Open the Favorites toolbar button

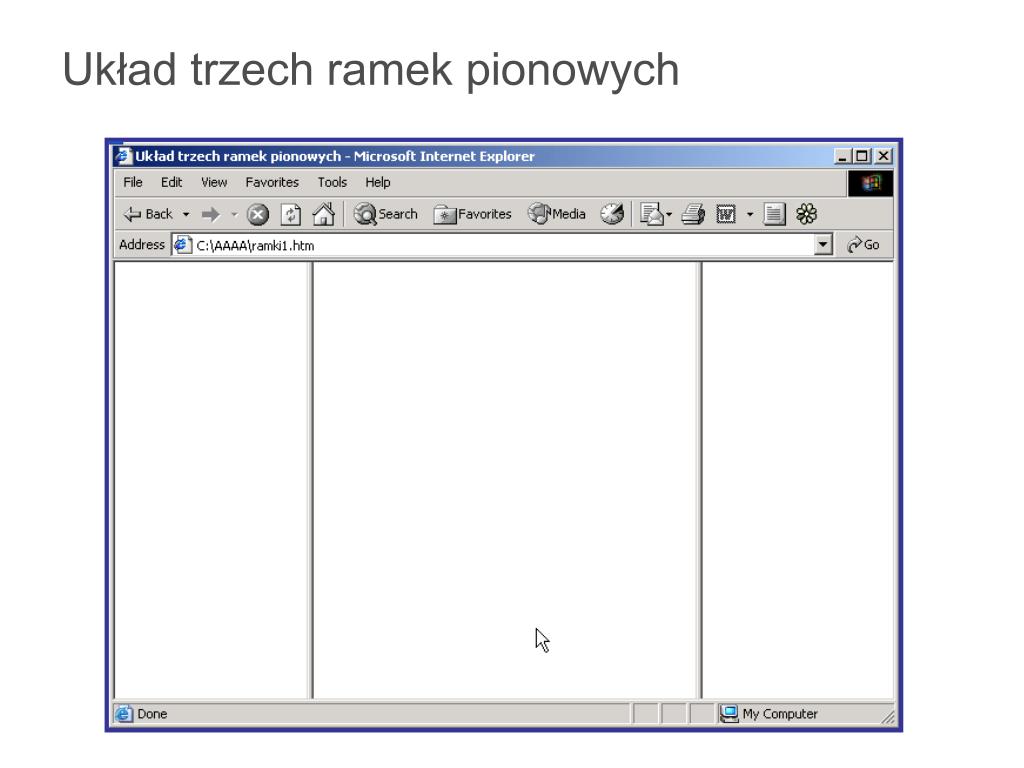coord(472,214)
